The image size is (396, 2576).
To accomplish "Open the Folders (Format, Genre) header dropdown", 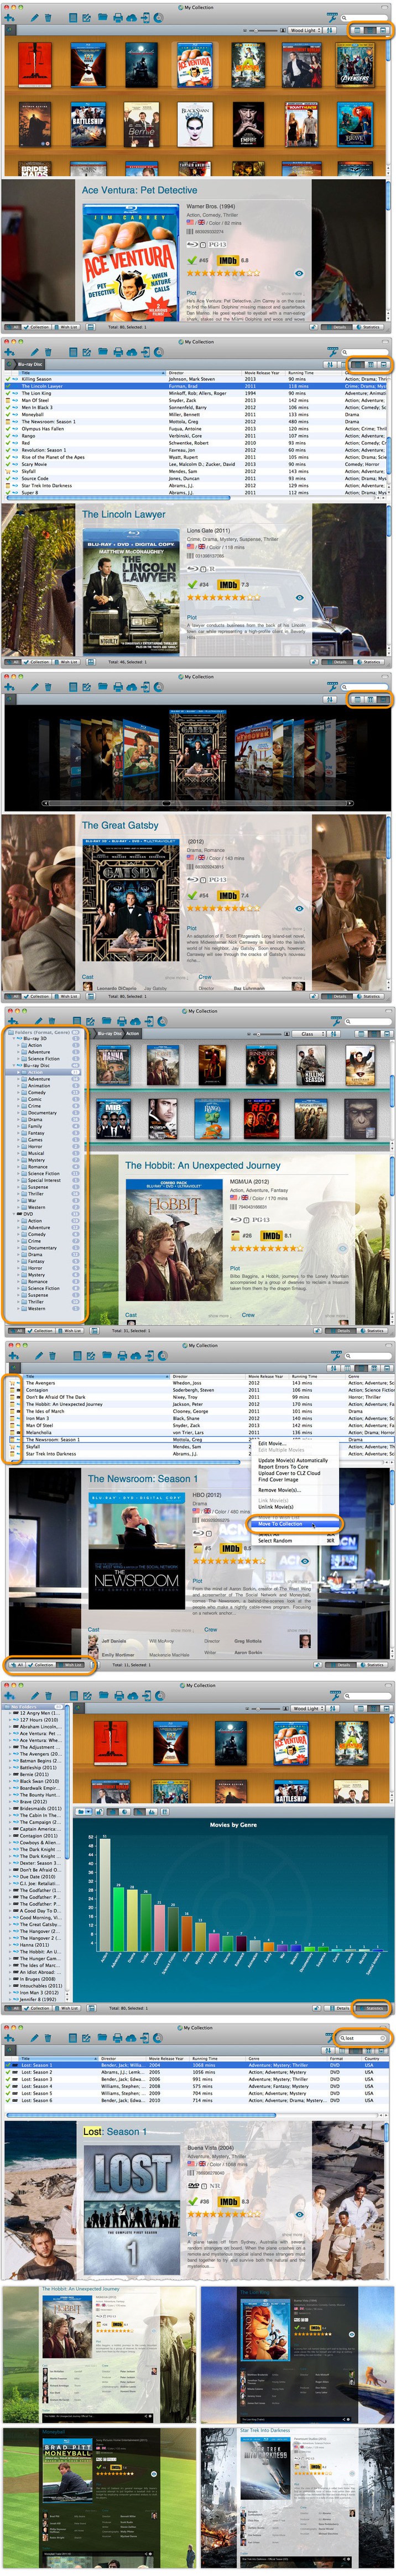I will pyautogui.click(x=42, y=1031).
